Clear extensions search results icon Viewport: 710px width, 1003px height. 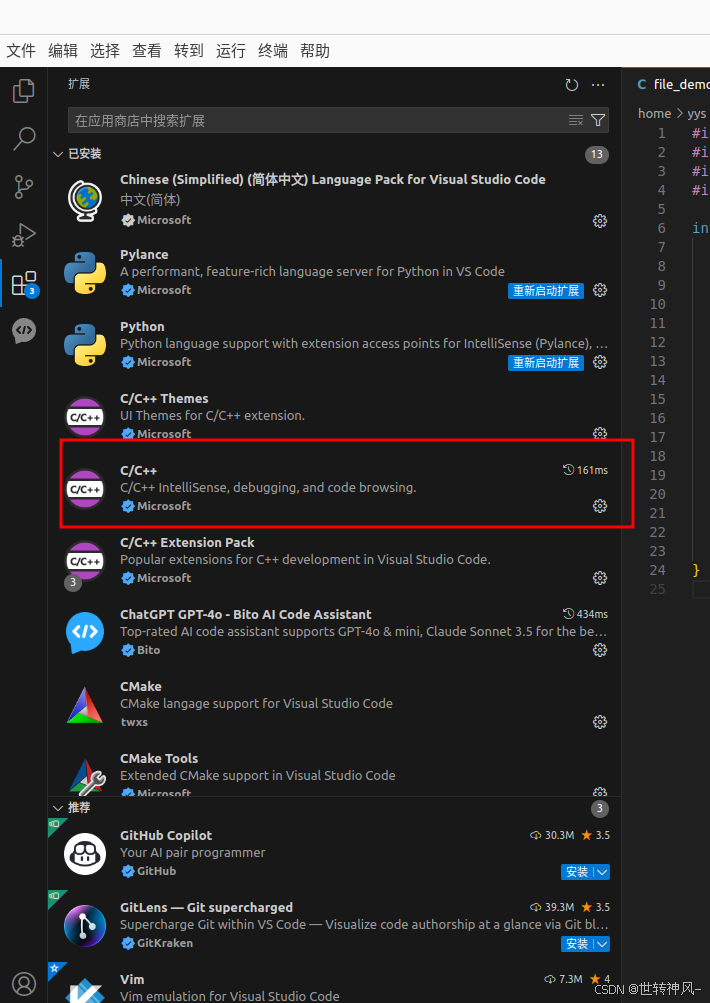(576, 120)
